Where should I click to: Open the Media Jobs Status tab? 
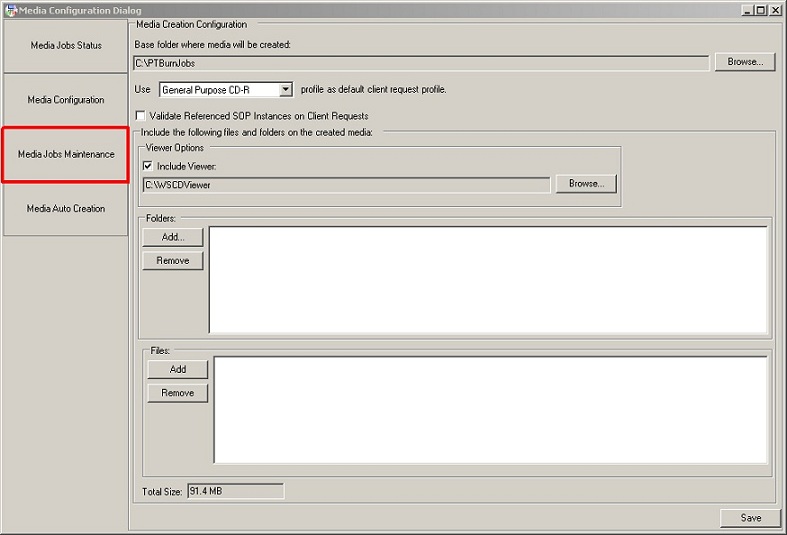66,46
